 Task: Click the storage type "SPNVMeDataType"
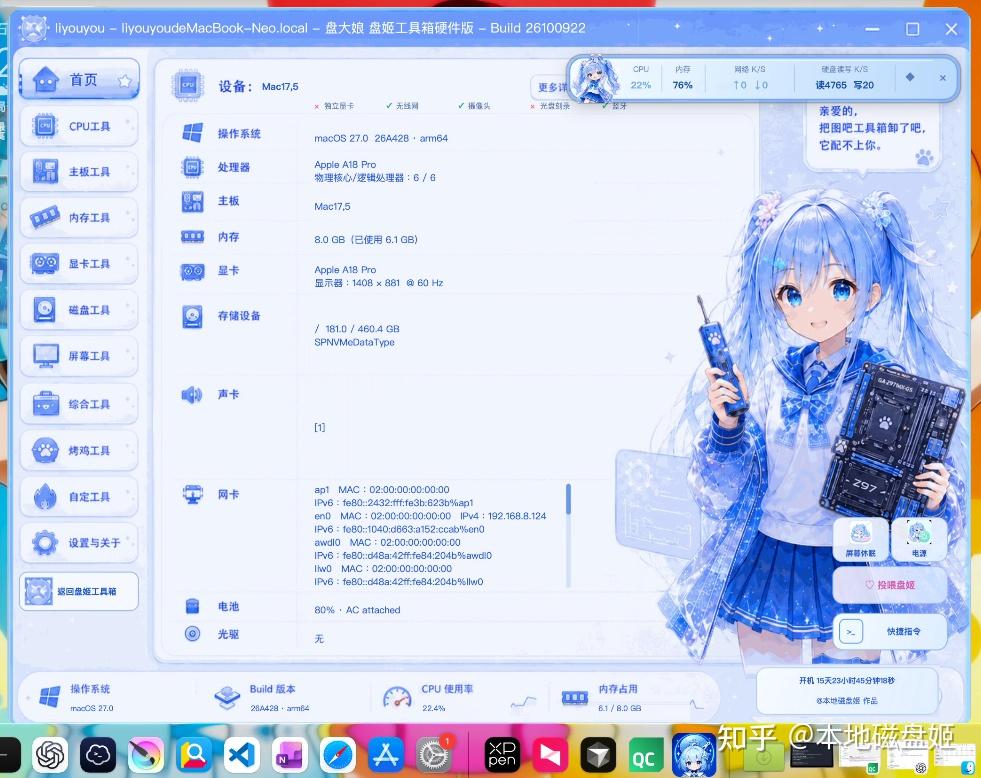[354, 342]
